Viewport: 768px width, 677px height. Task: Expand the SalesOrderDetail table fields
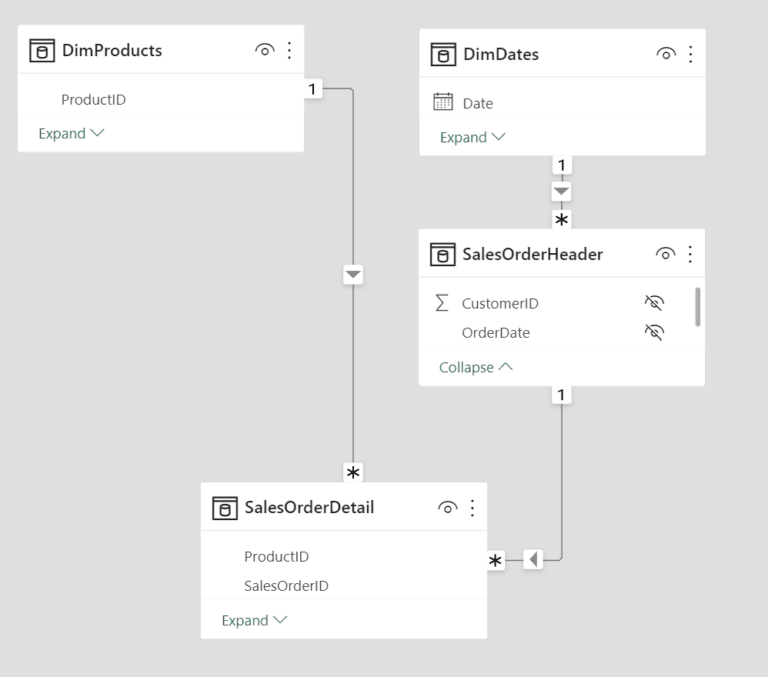254,620
